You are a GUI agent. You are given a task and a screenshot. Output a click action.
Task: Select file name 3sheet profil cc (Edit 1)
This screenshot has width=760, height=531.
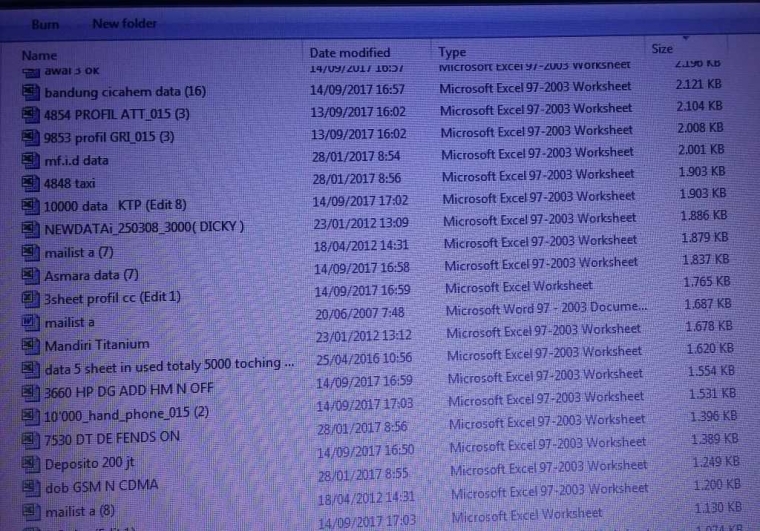[112, 297]
